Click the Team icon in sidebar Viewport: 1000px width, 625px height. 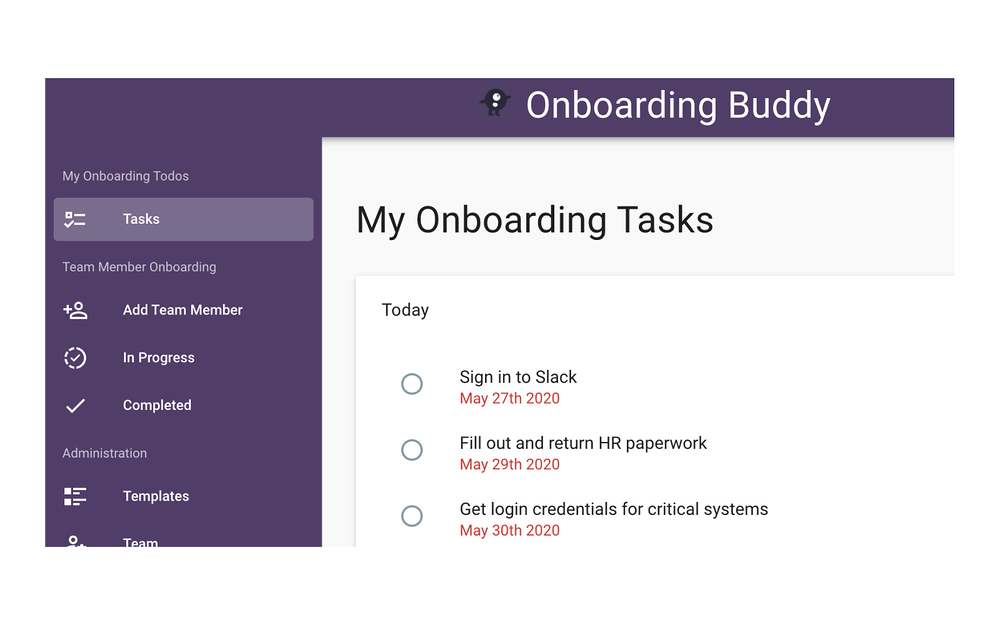pos(75,541)
